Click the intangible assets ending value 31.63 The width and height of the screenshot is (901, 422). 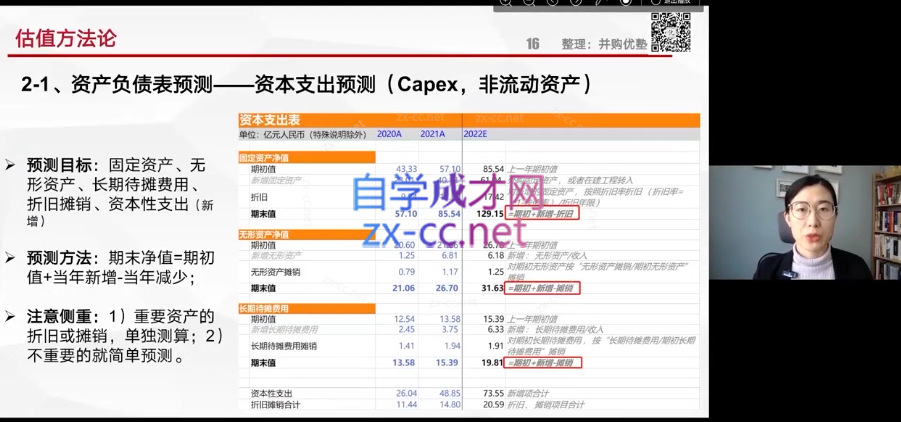click(x=493, y=288)
